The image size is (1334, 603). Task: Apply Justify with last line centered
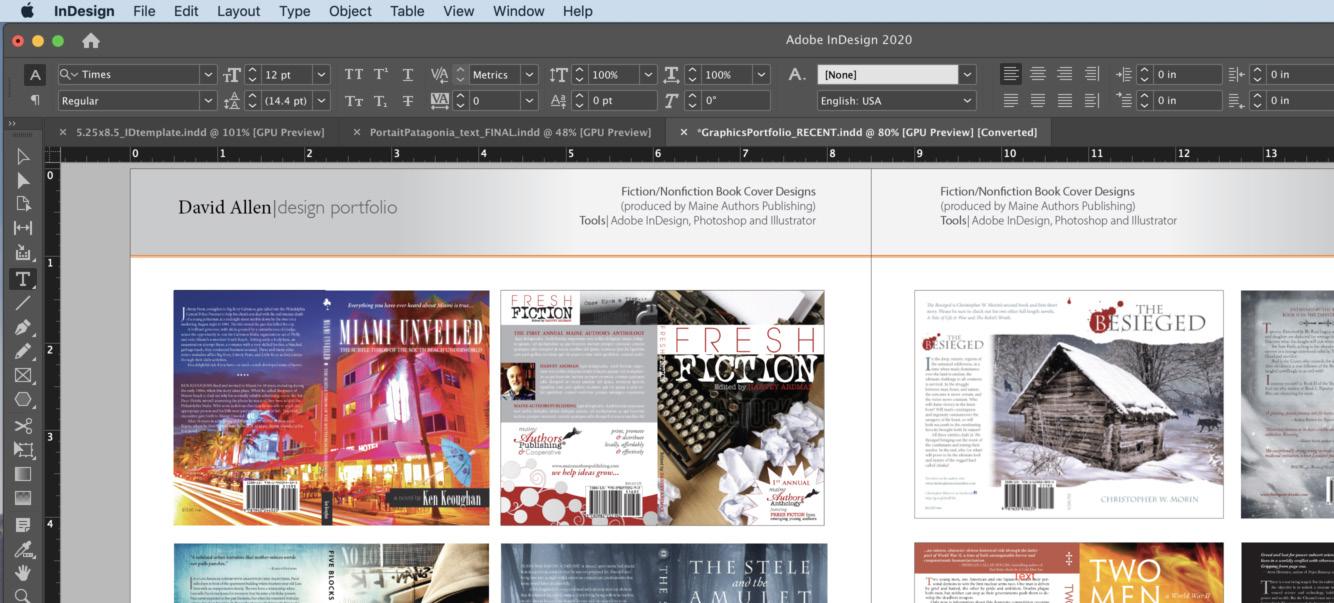click(x=1038, y=101)
